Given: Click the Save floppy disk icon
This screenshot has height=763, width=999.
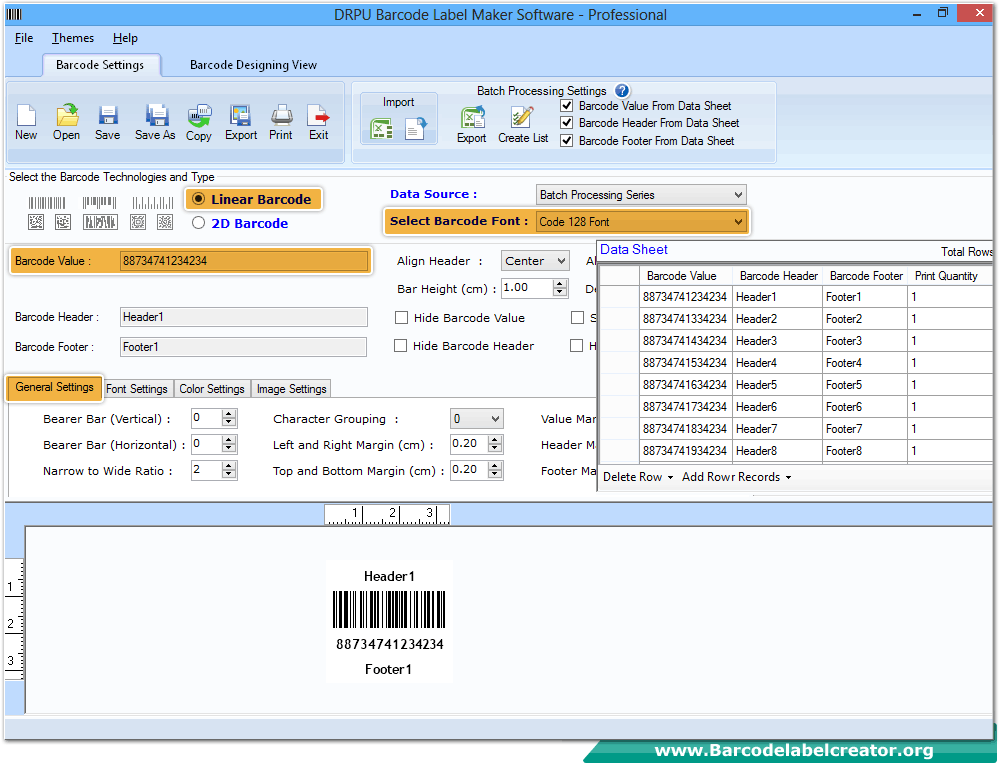Looking at the screenshot, I should click(108, 115).
